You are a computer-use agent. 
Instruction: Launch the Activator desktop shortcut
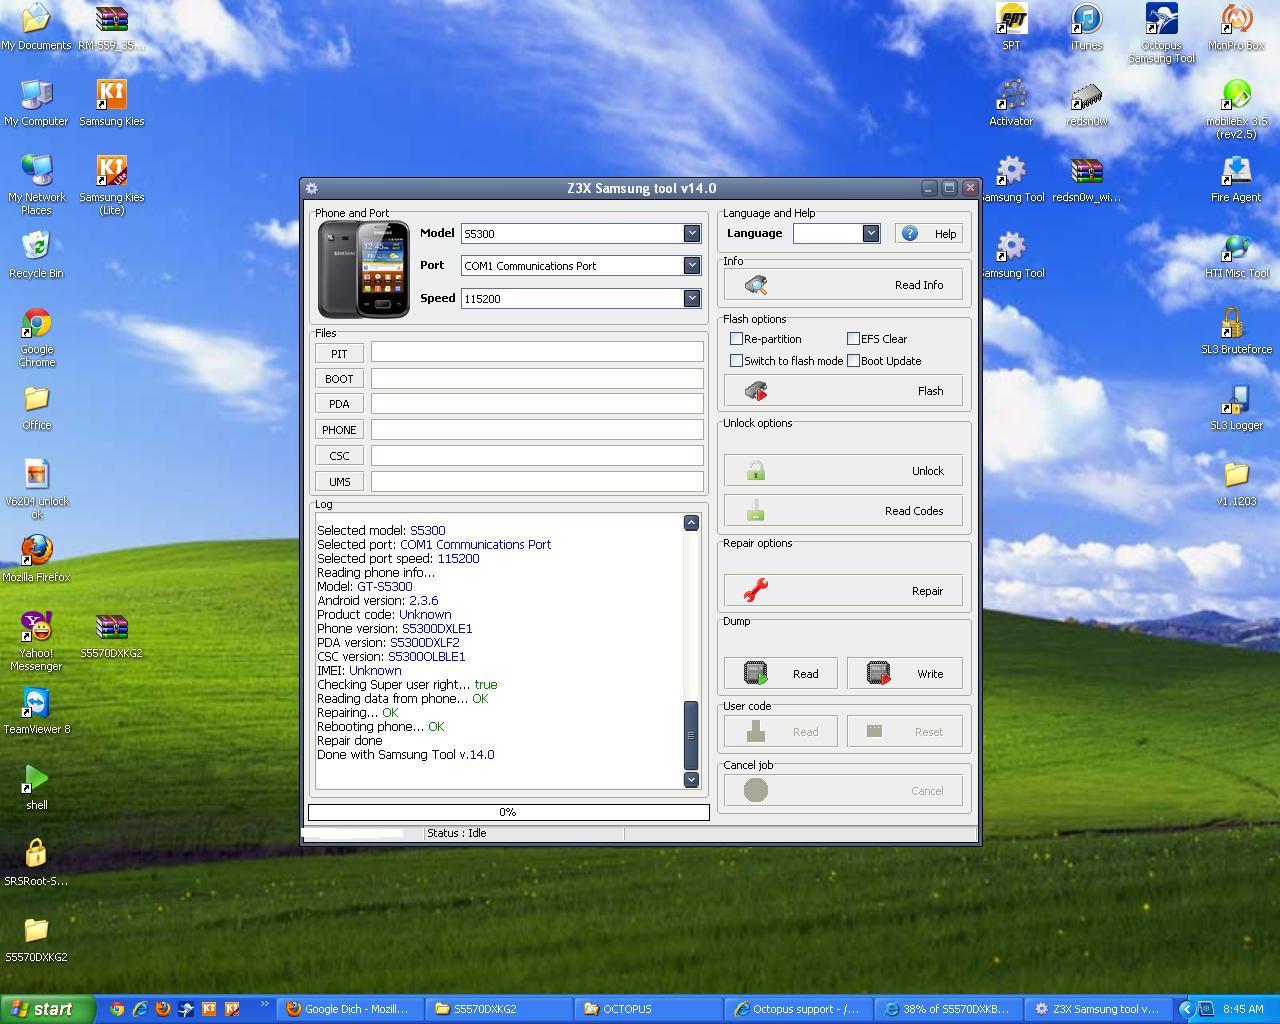click(x=1011, y=102)
